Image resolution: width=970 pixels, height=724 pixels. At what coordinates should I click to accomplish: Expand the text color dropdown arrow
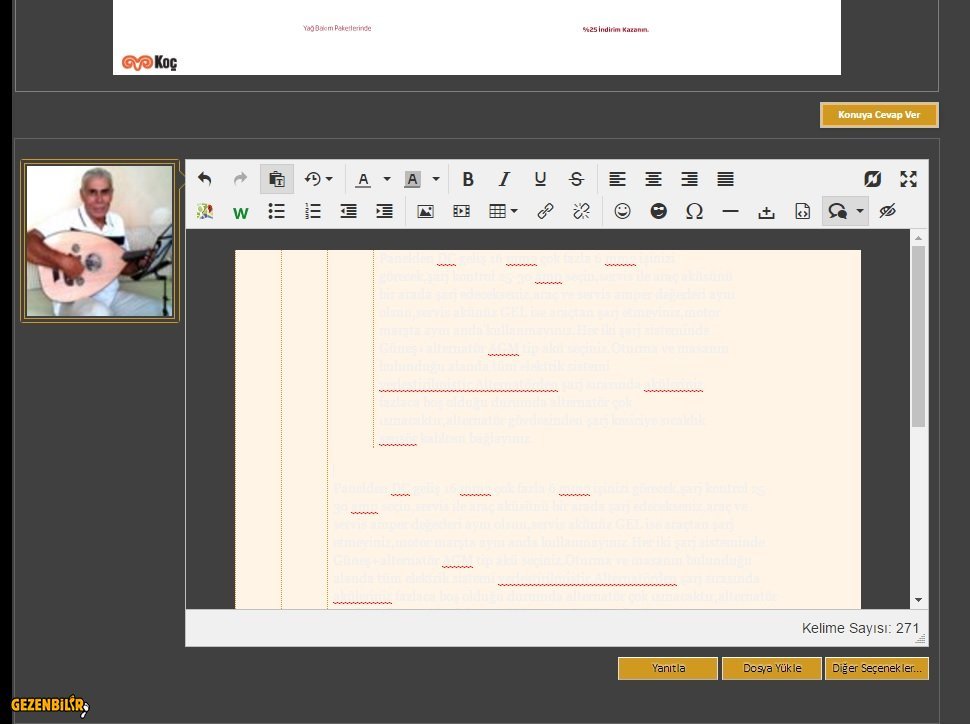tap(387, 180)
